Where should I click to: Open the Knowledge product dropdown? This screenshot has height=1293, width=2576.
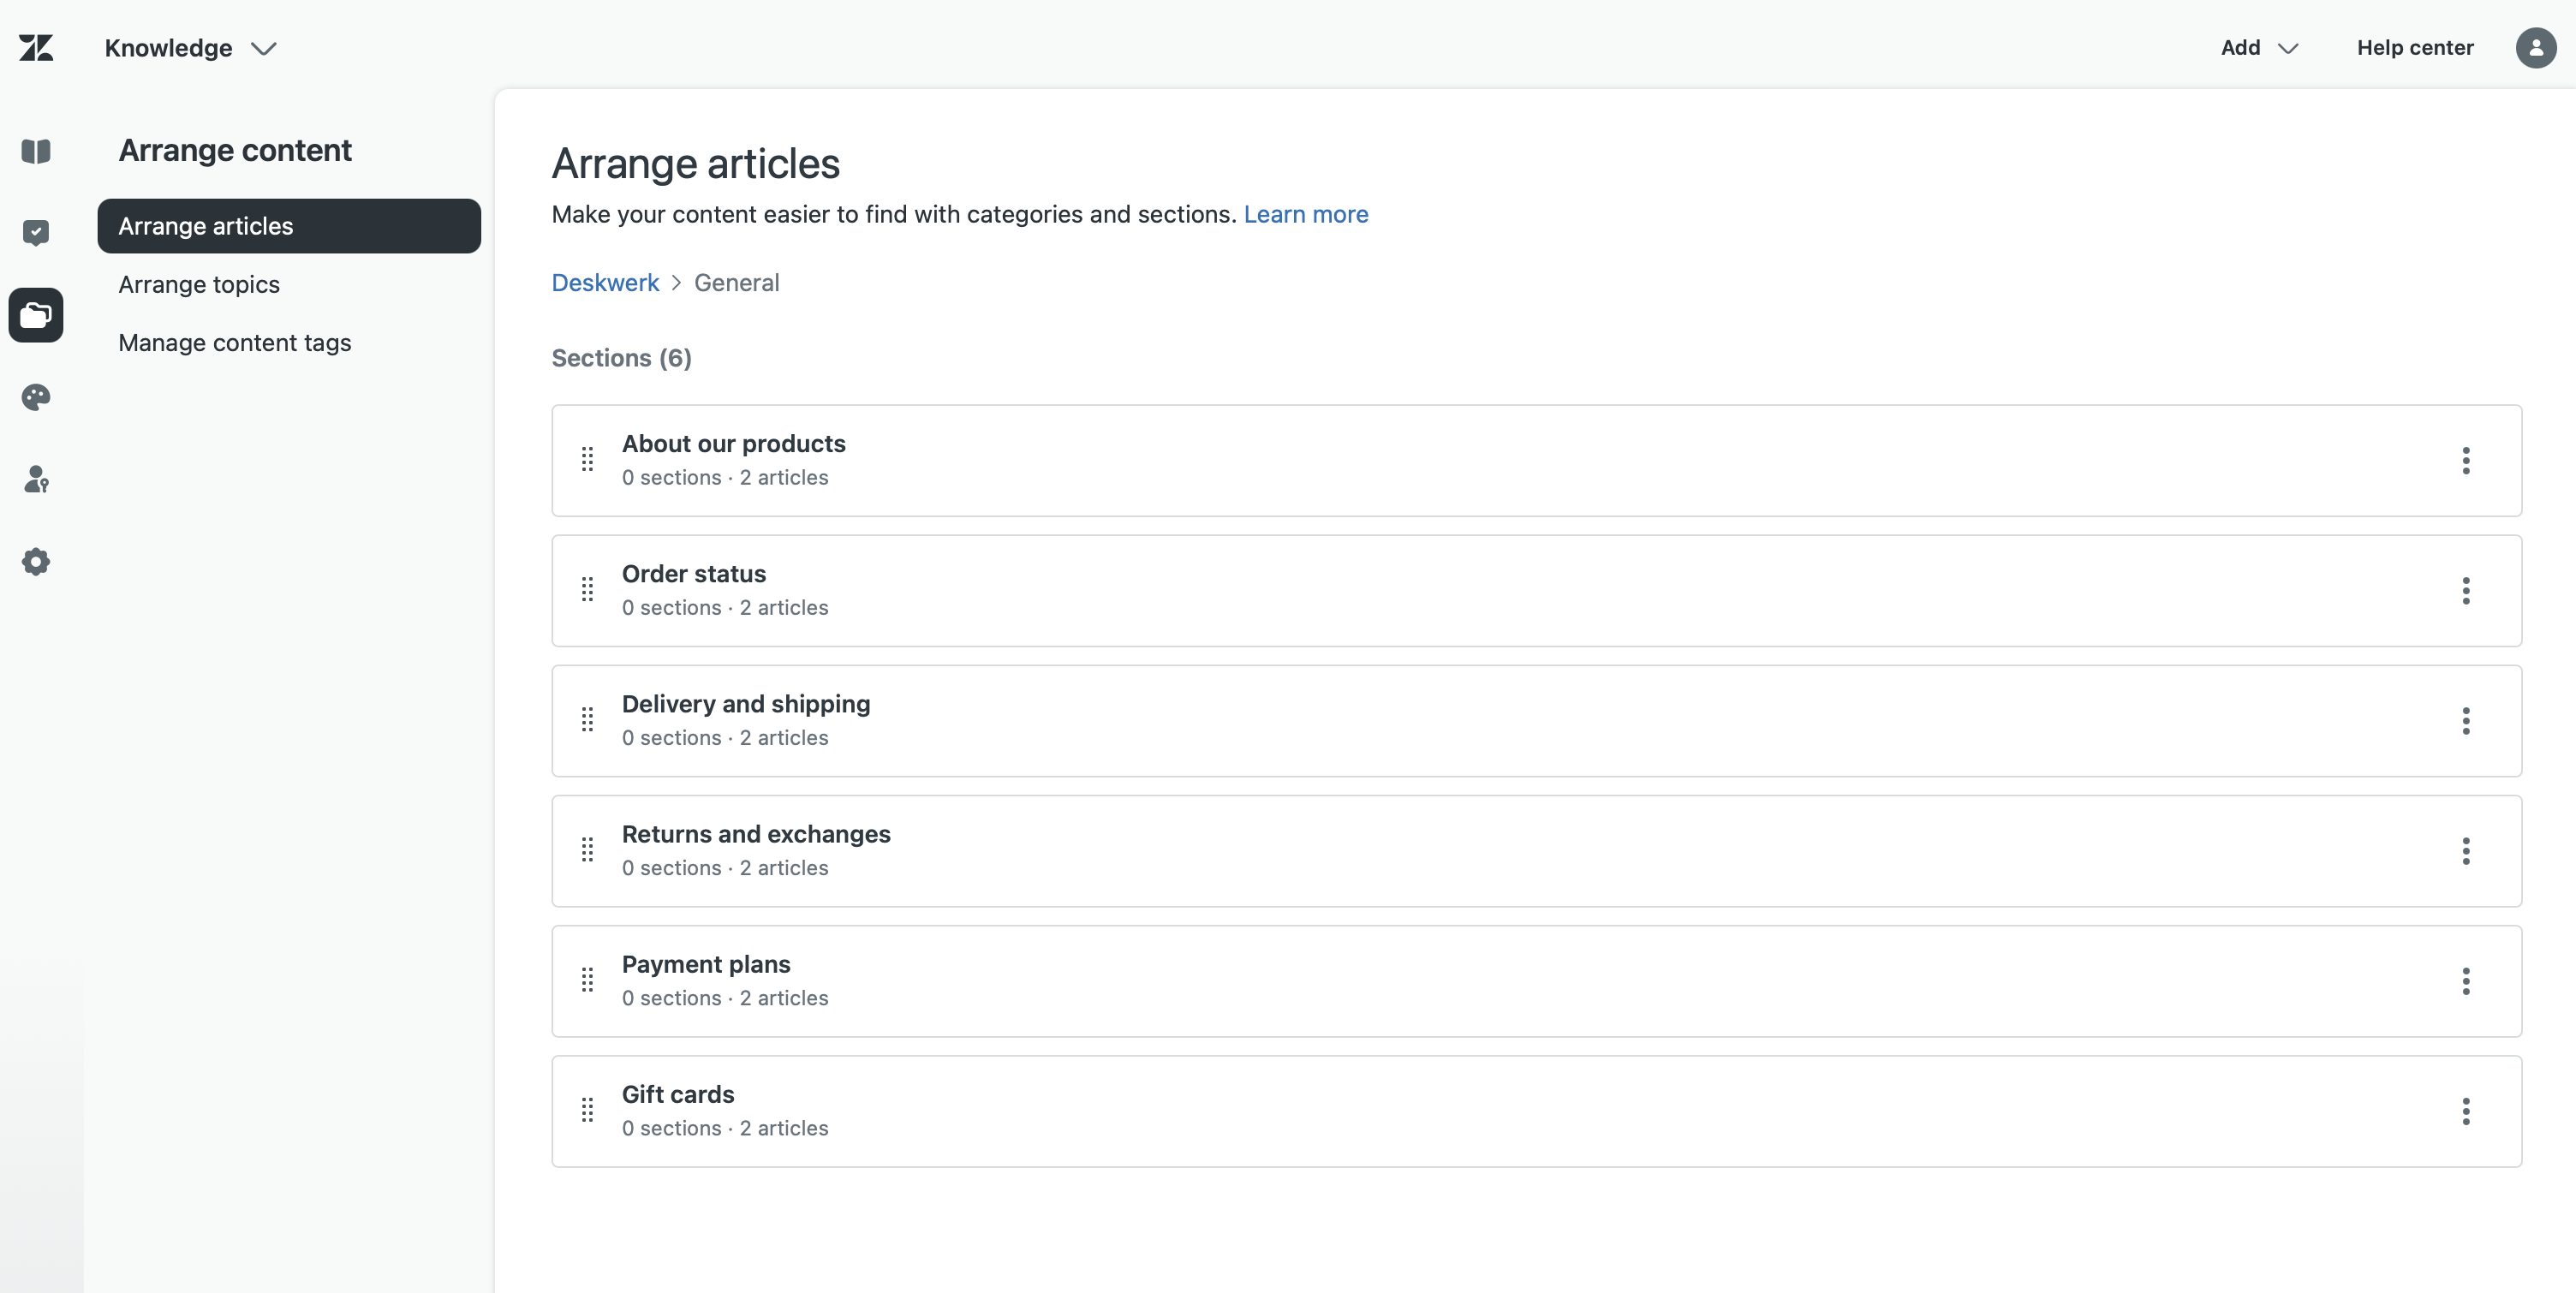190,48
